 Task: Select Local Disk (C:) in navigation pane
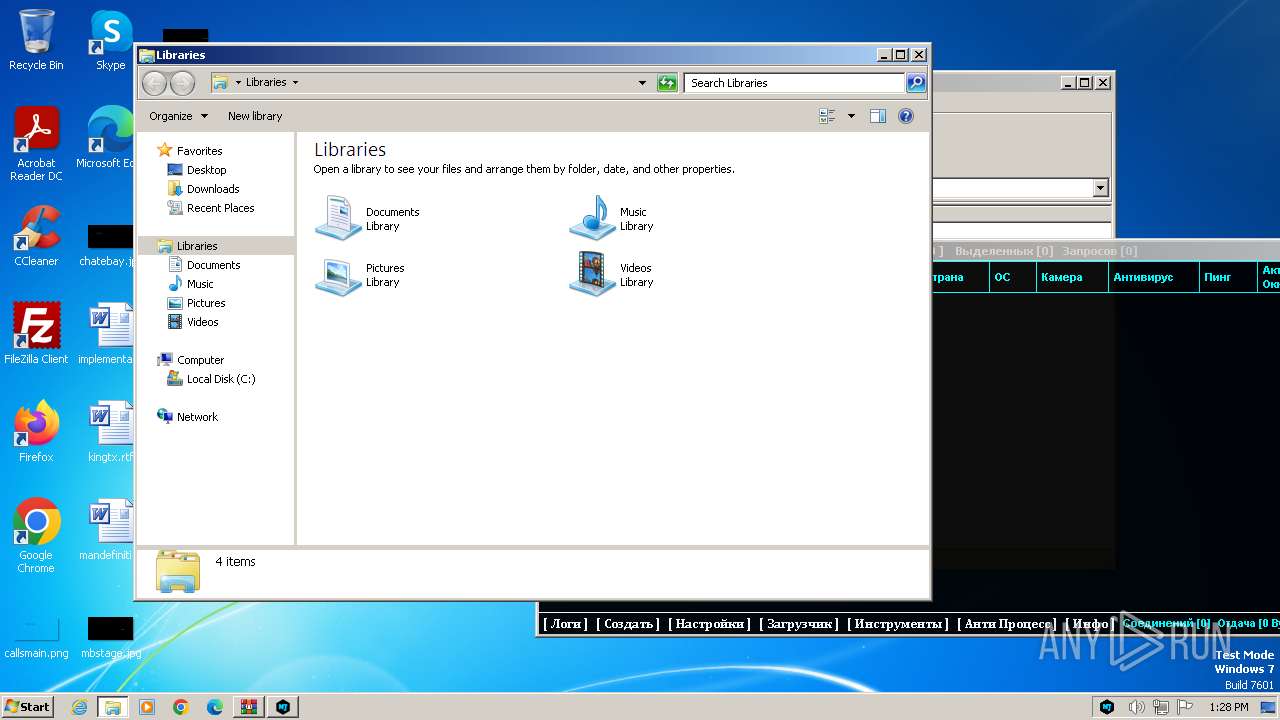(220, 379)
